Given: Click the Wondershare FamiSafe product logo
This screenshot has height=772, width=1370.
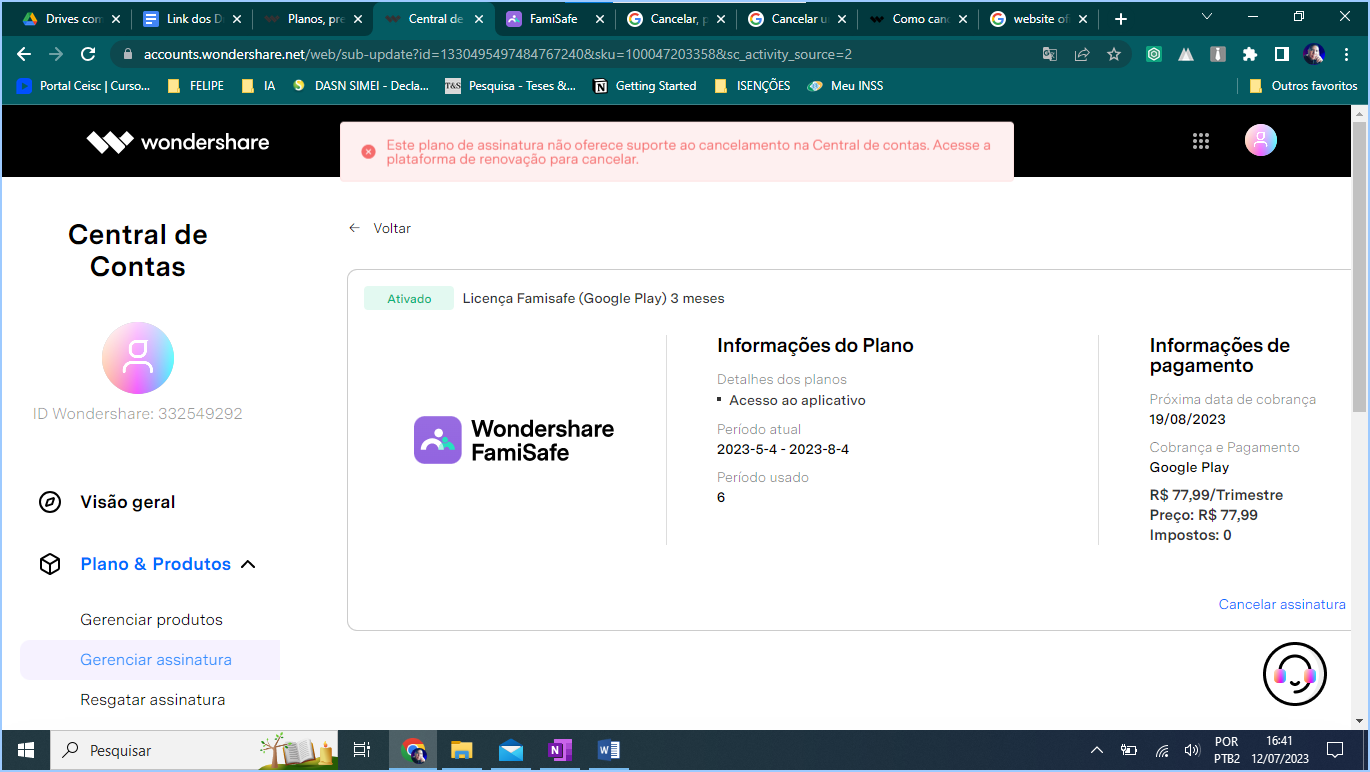Looking at the screenshot, I should click(514, 440).
